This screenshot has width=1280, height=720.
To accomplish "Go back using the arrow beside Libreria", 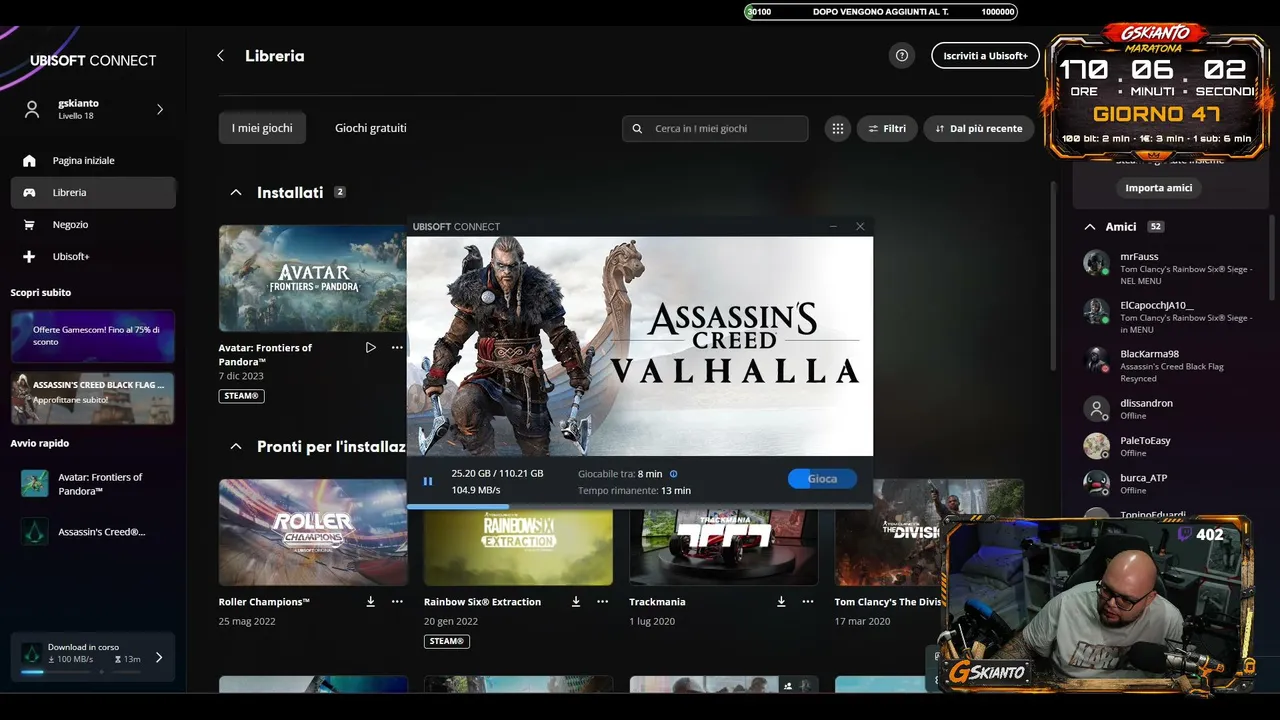I will [221, 56].
